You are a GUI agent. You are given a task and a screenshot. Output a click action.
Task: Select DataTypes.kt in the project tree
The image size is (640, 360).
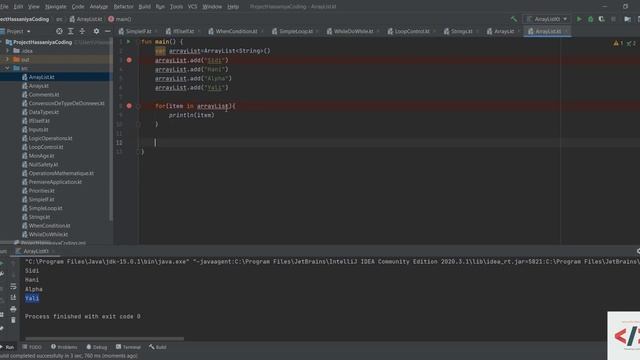[44, 112]
